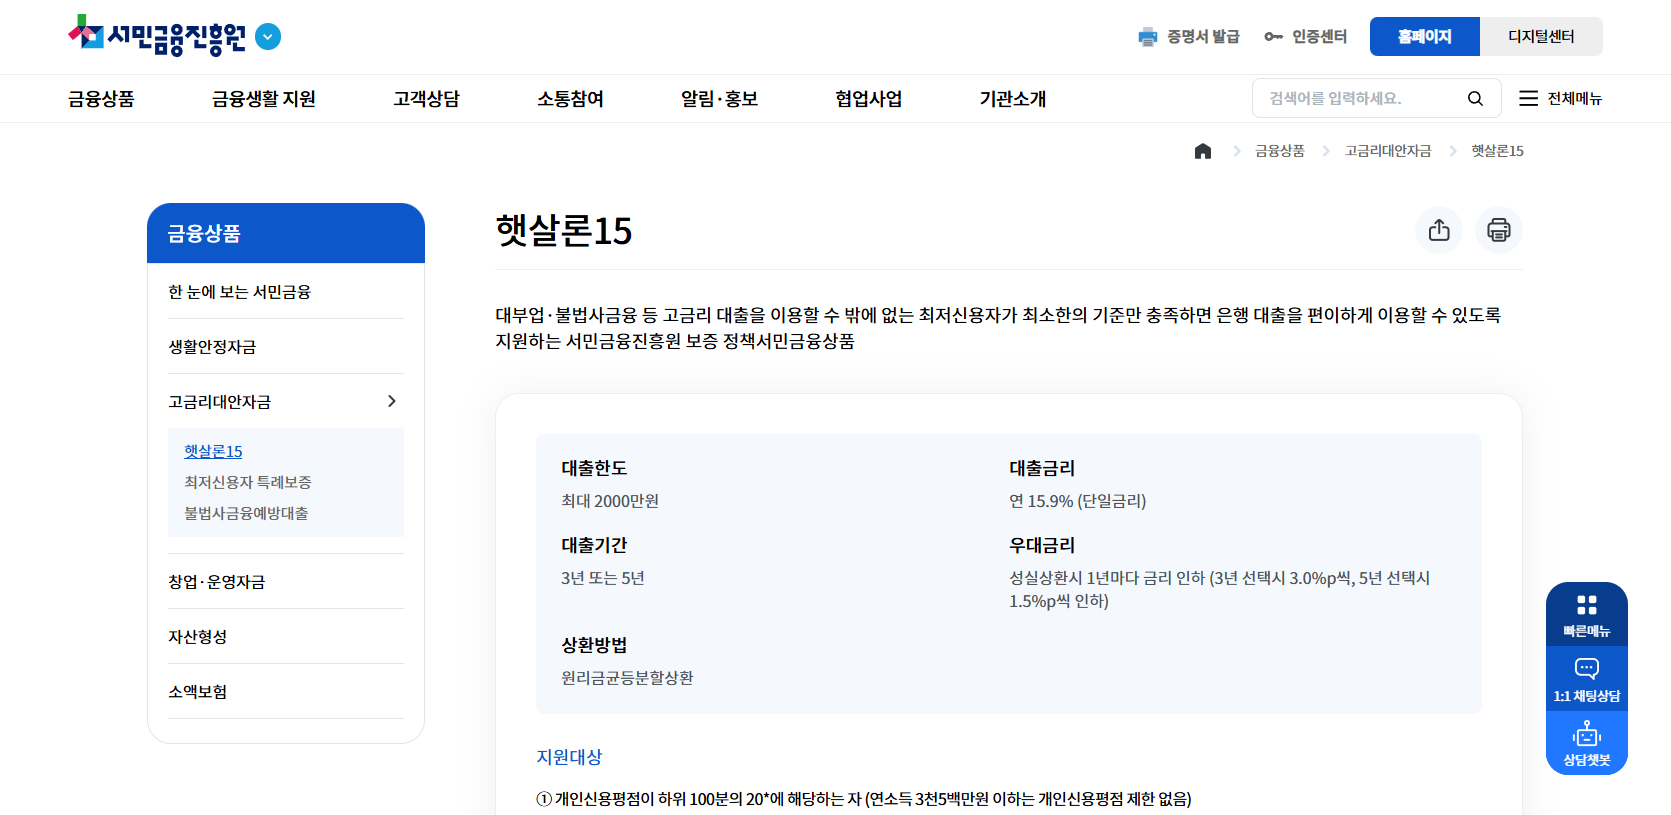Screen dimensions: 1671x815
Task: Click 고금리대안자금 in the breadcrumb
Action: pos(1388,151)
